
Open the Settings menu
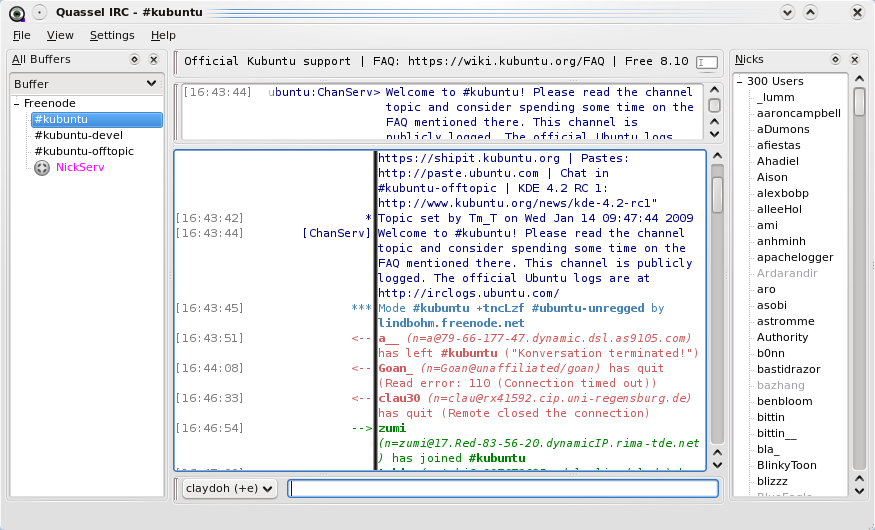(112, 35)
